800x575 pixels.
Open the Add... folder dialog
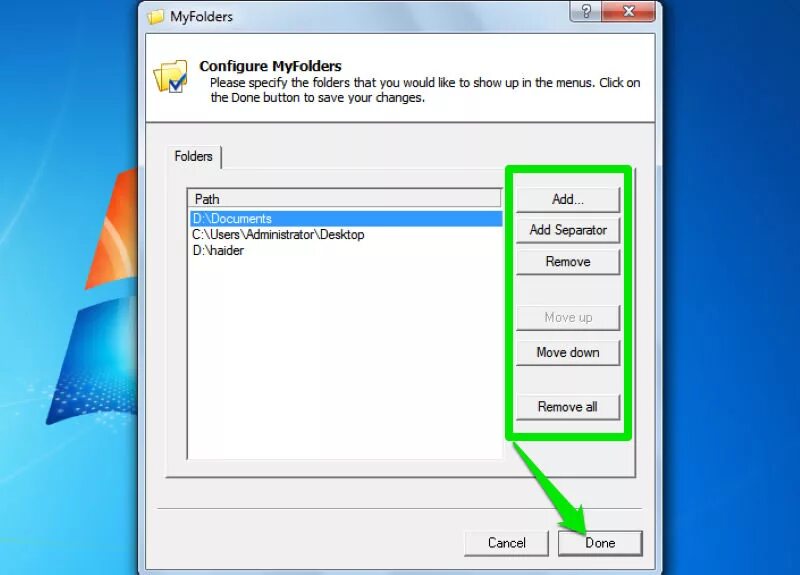point(568,199)
